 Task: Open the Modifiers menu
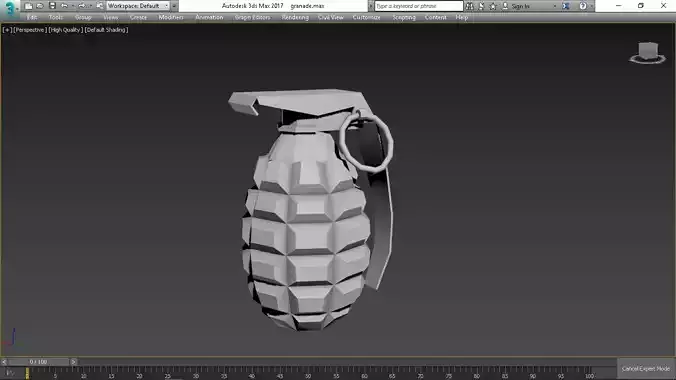pyautogui.click(x=171, y=18)
